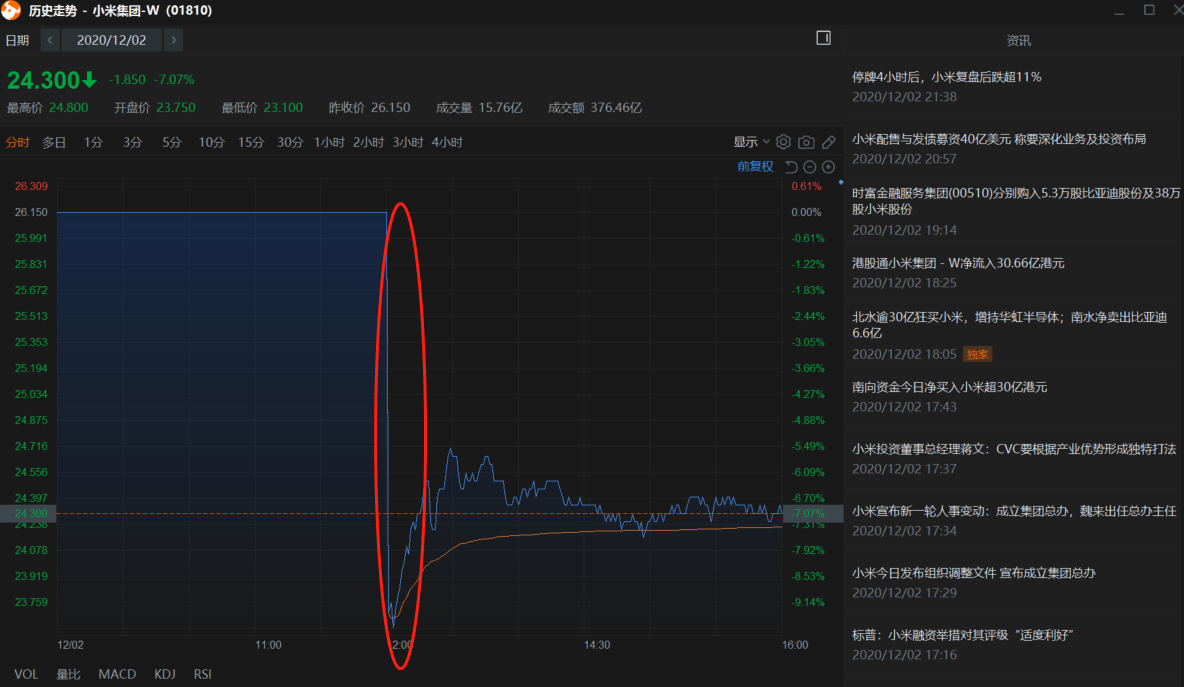
Task: Switch to the 4小时 interval
Action: (447, 142)
